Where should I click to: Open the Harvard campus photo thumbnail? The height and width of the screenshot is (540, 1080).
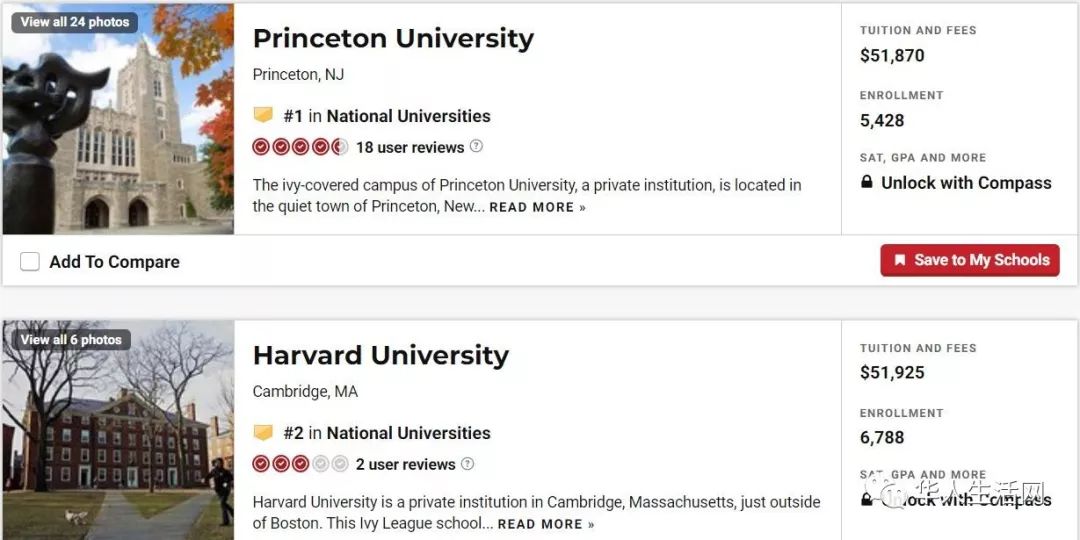point(118,430)
